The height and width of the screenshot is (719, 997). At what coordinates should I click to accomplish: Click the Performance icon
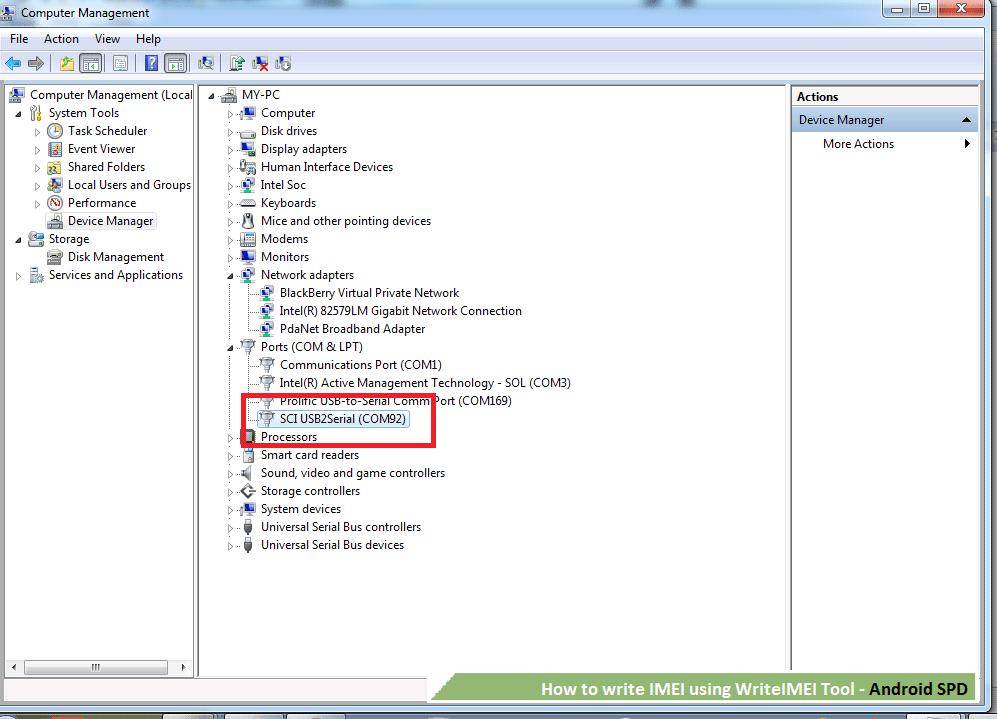(55, 203)
